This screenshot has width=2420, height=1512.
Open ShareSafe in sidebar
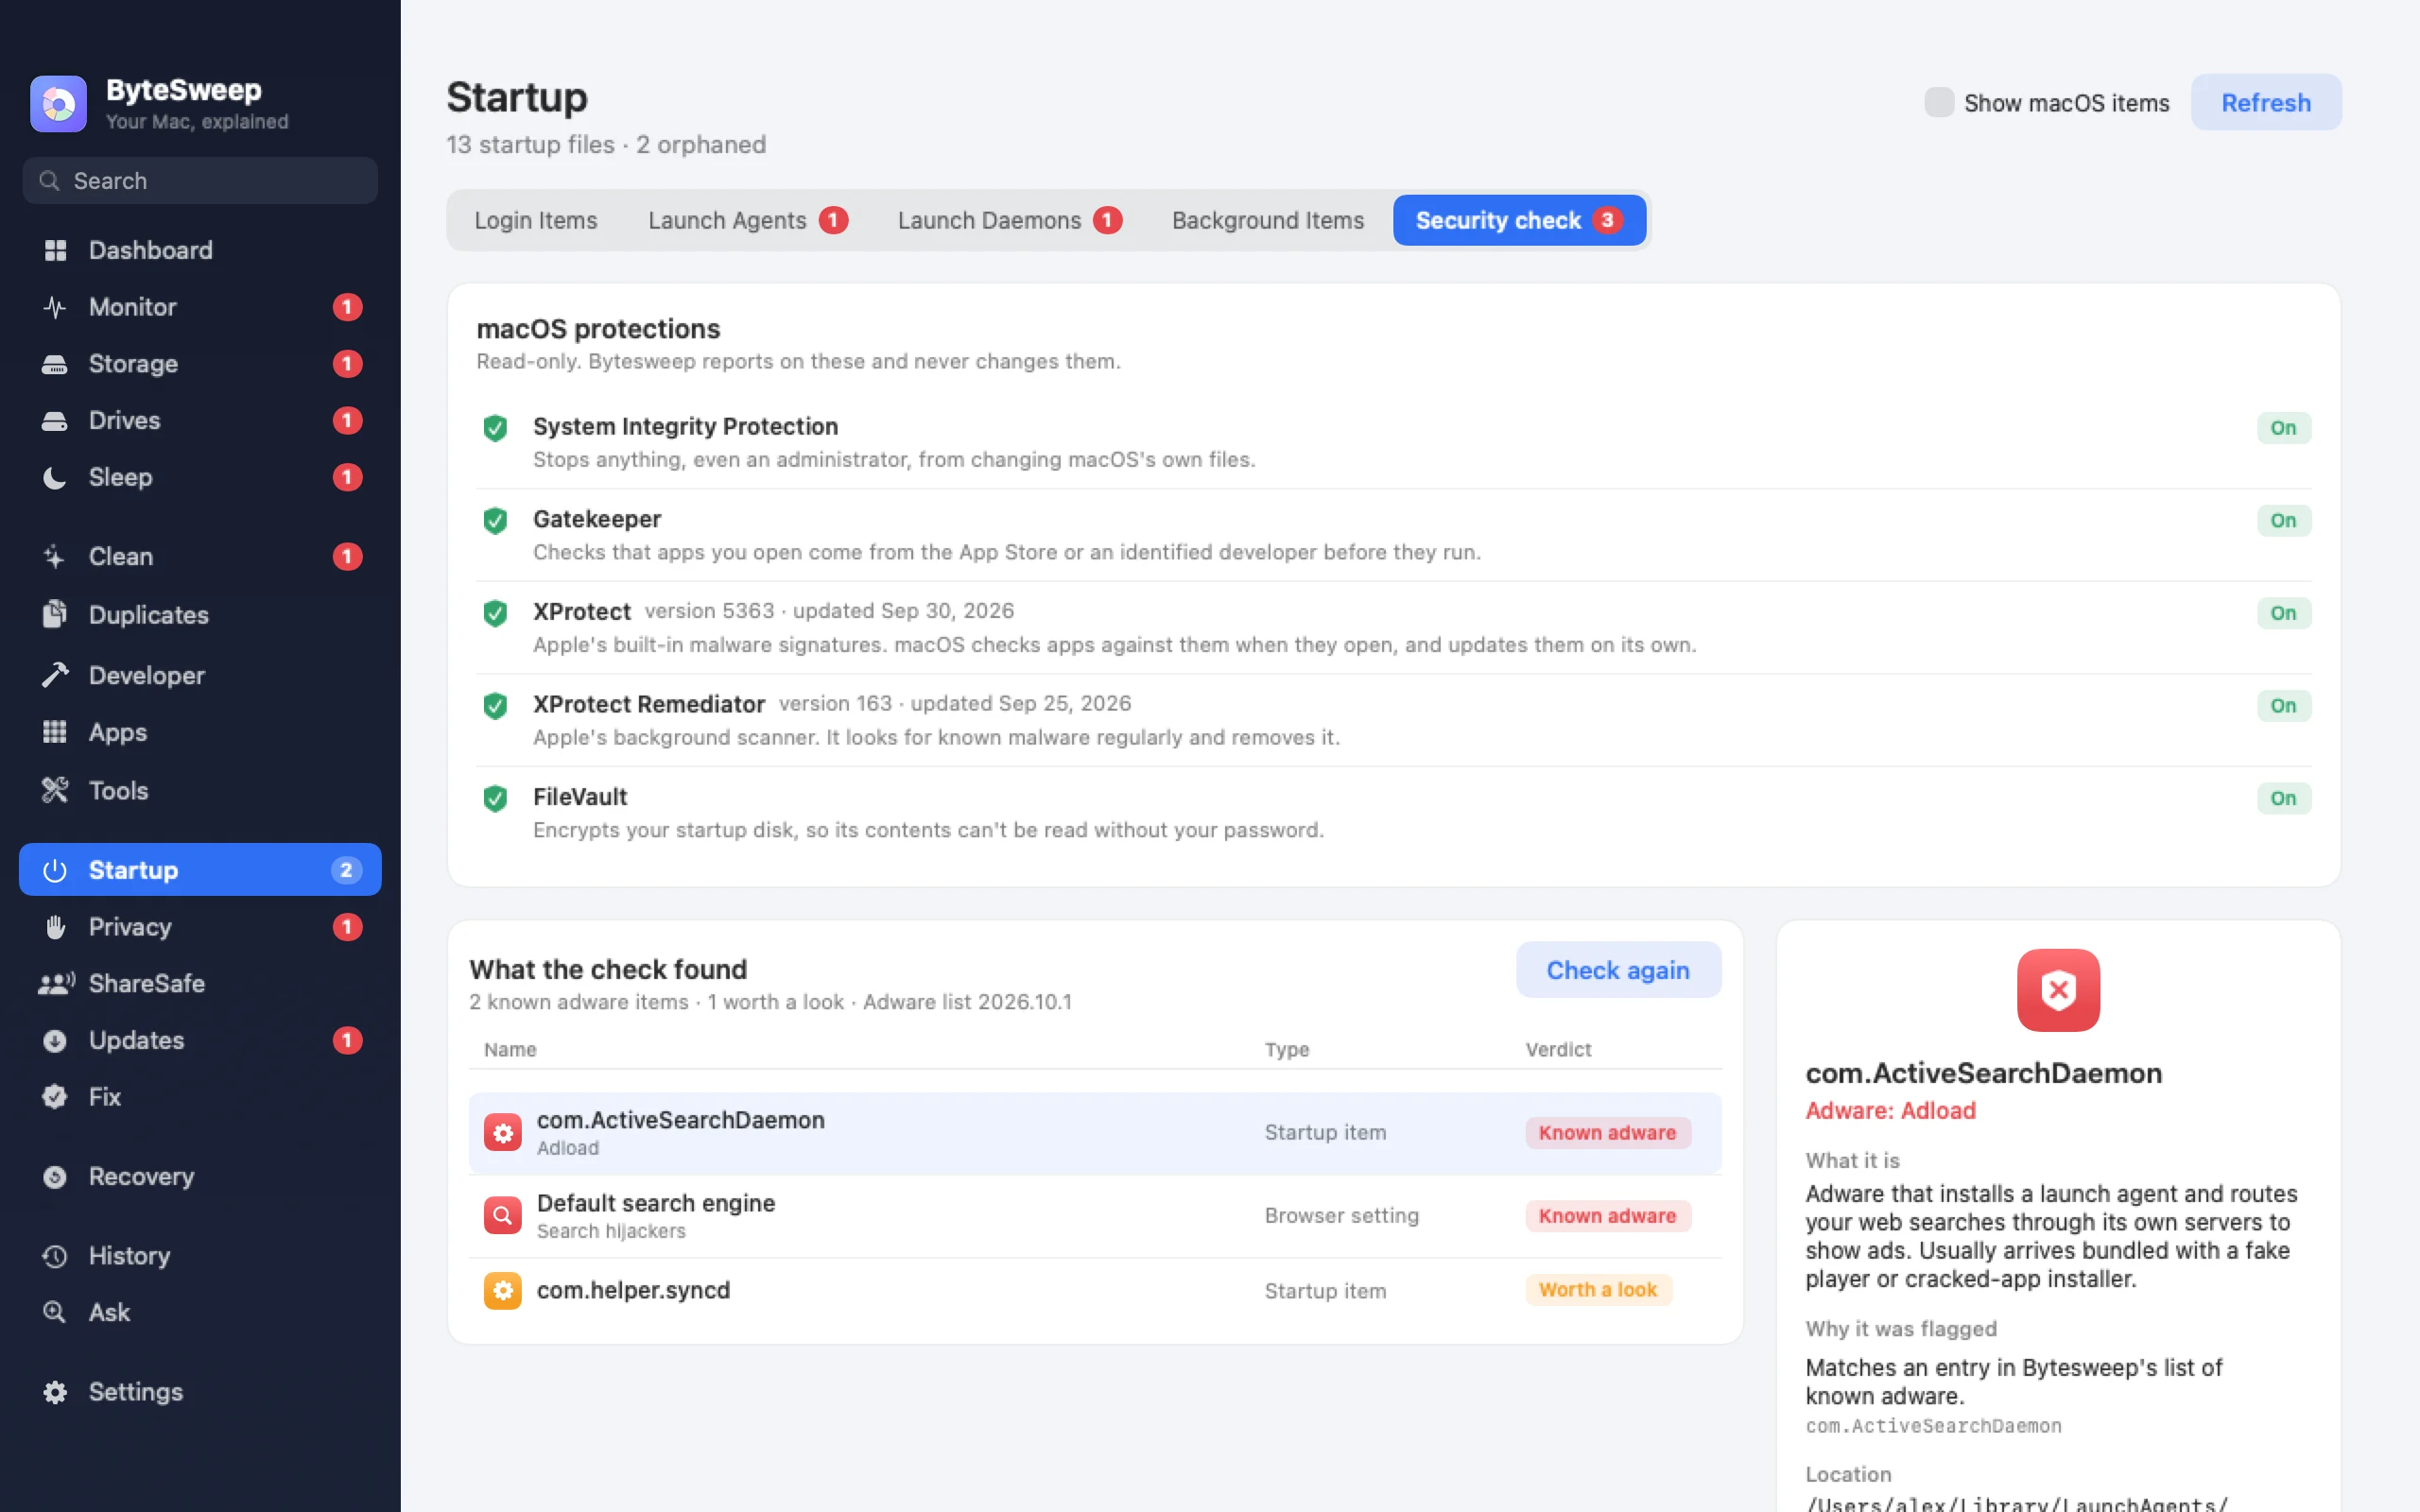[200, 983]
